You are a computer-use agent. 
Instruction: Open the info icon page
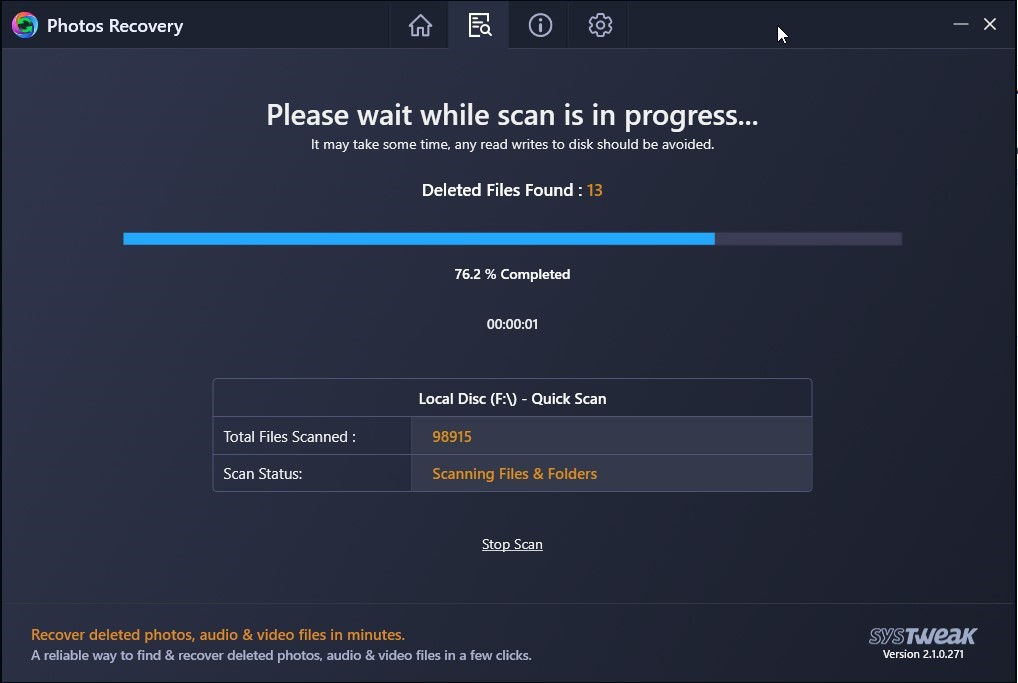click(x=540, y=25)
